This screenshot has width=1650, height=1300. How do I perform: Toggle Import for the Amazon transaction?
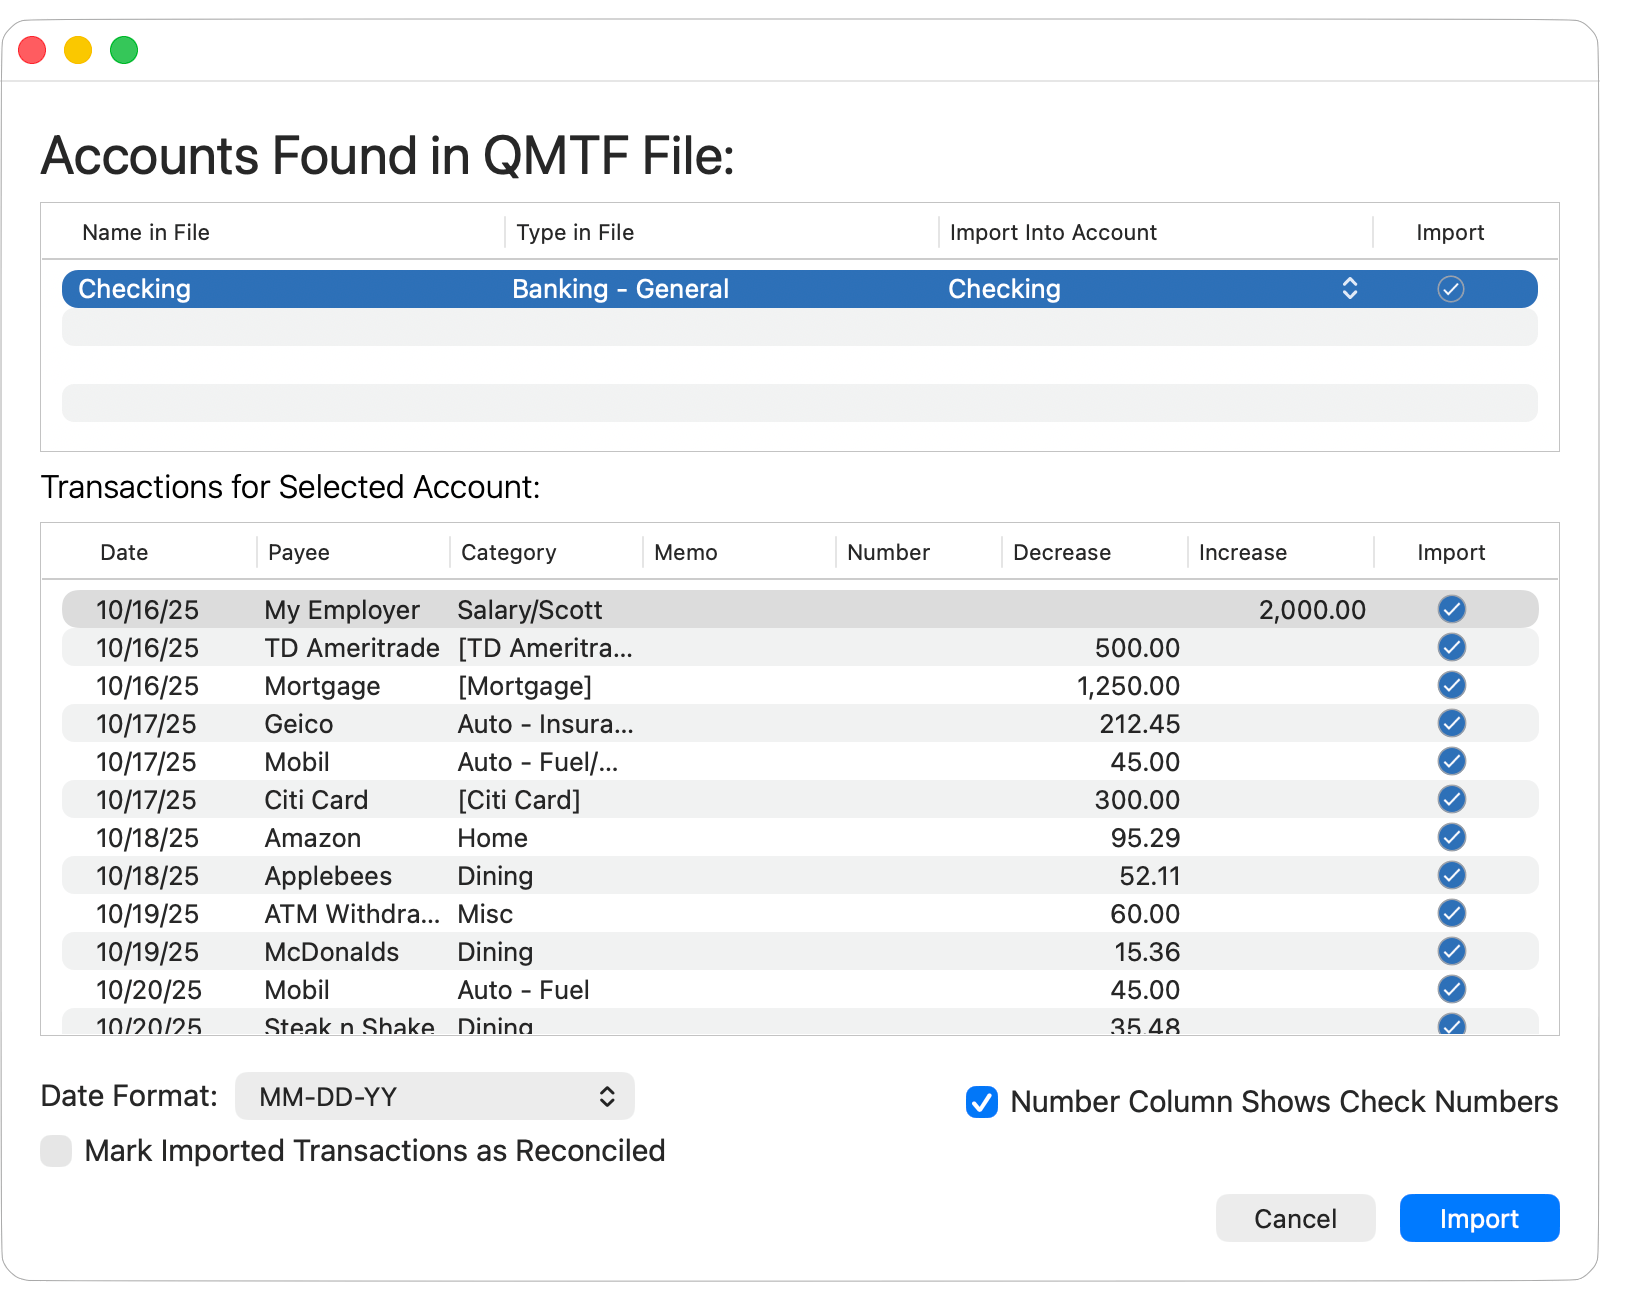1451,837
